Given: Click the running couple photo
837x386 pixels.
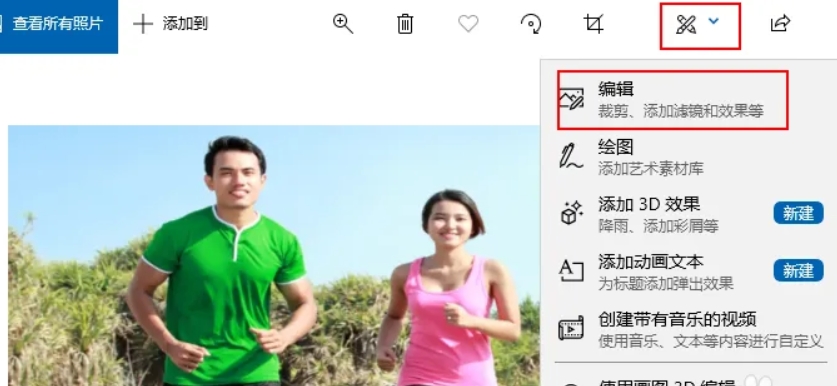Looking at the screenshot, I should click(274, 255).
